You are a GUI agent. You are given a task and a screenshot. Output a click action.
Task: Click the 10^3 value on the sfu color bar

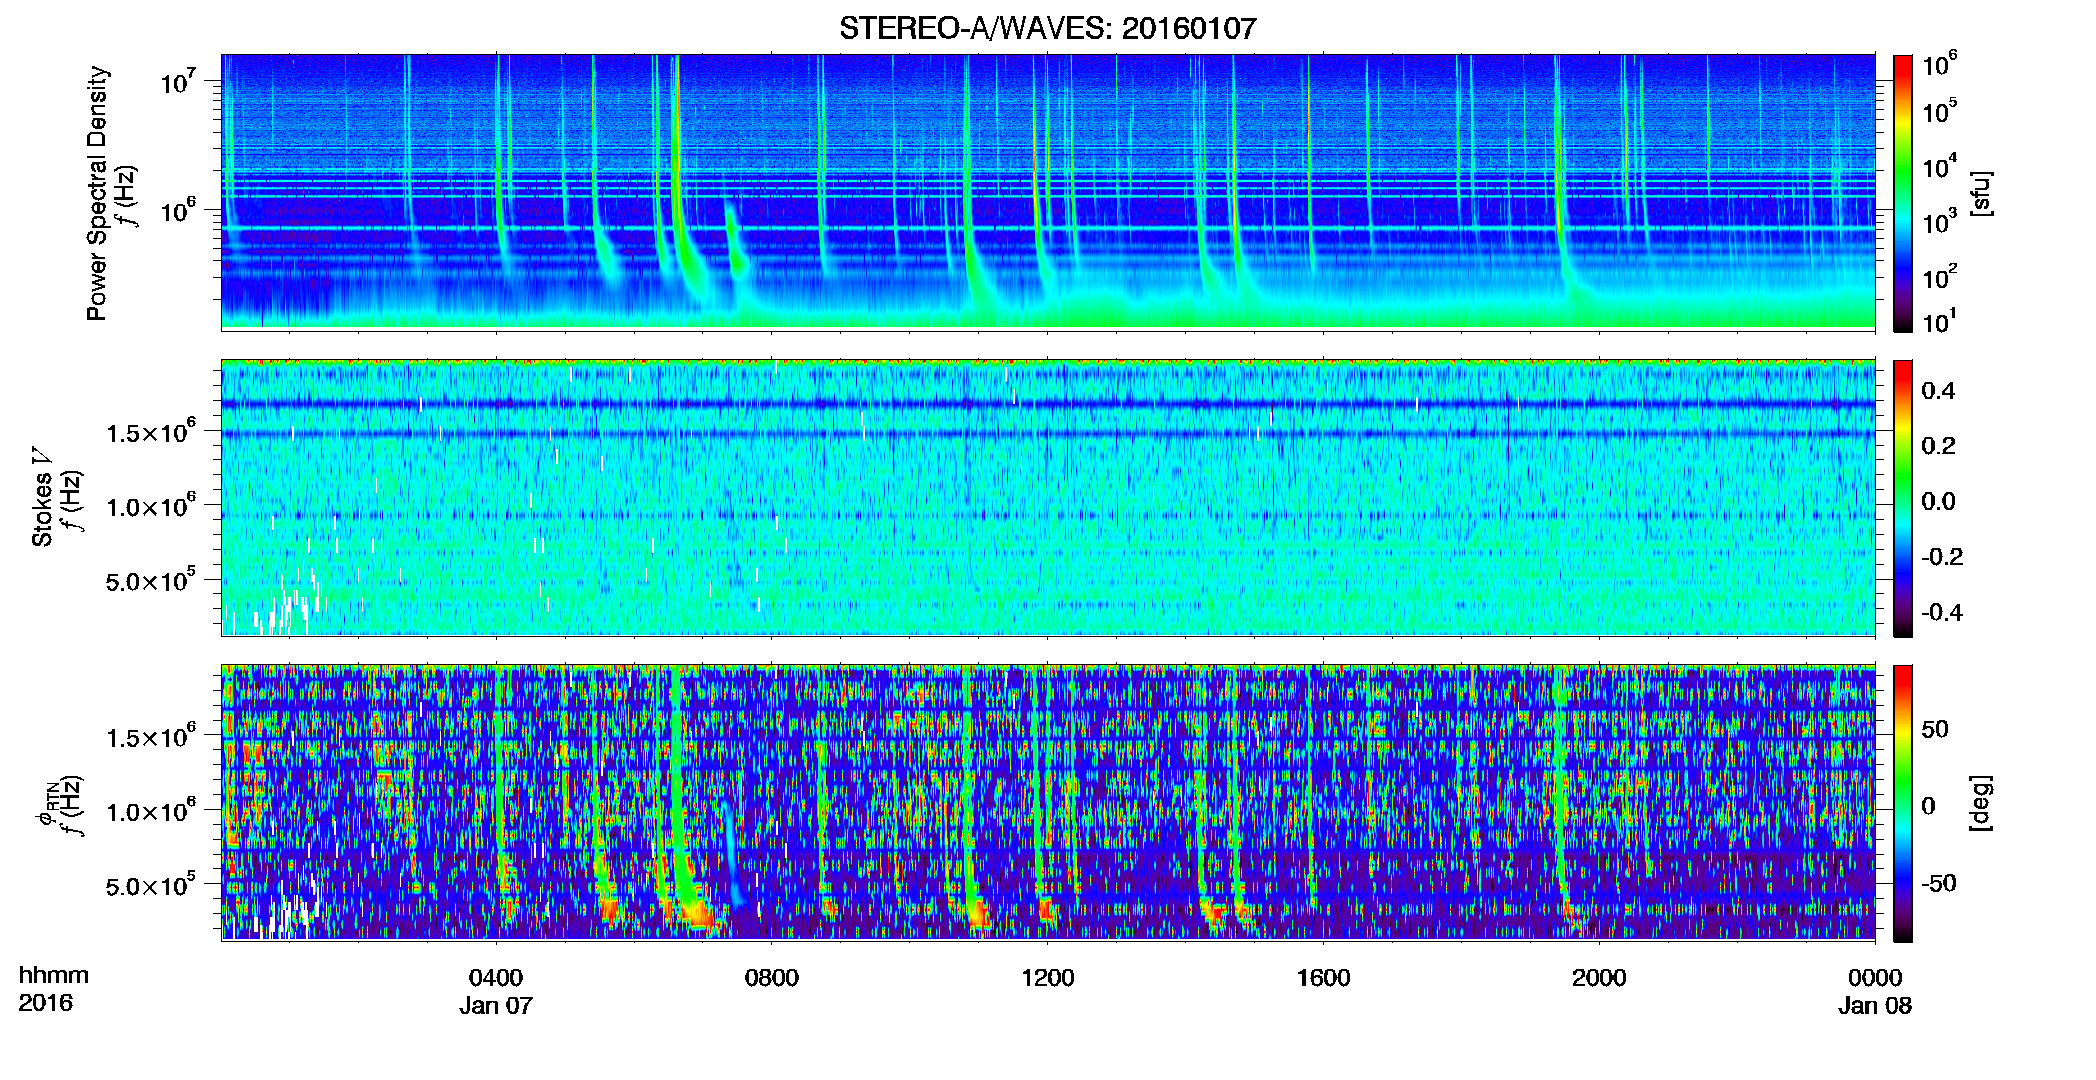(x=1940, y=221)
